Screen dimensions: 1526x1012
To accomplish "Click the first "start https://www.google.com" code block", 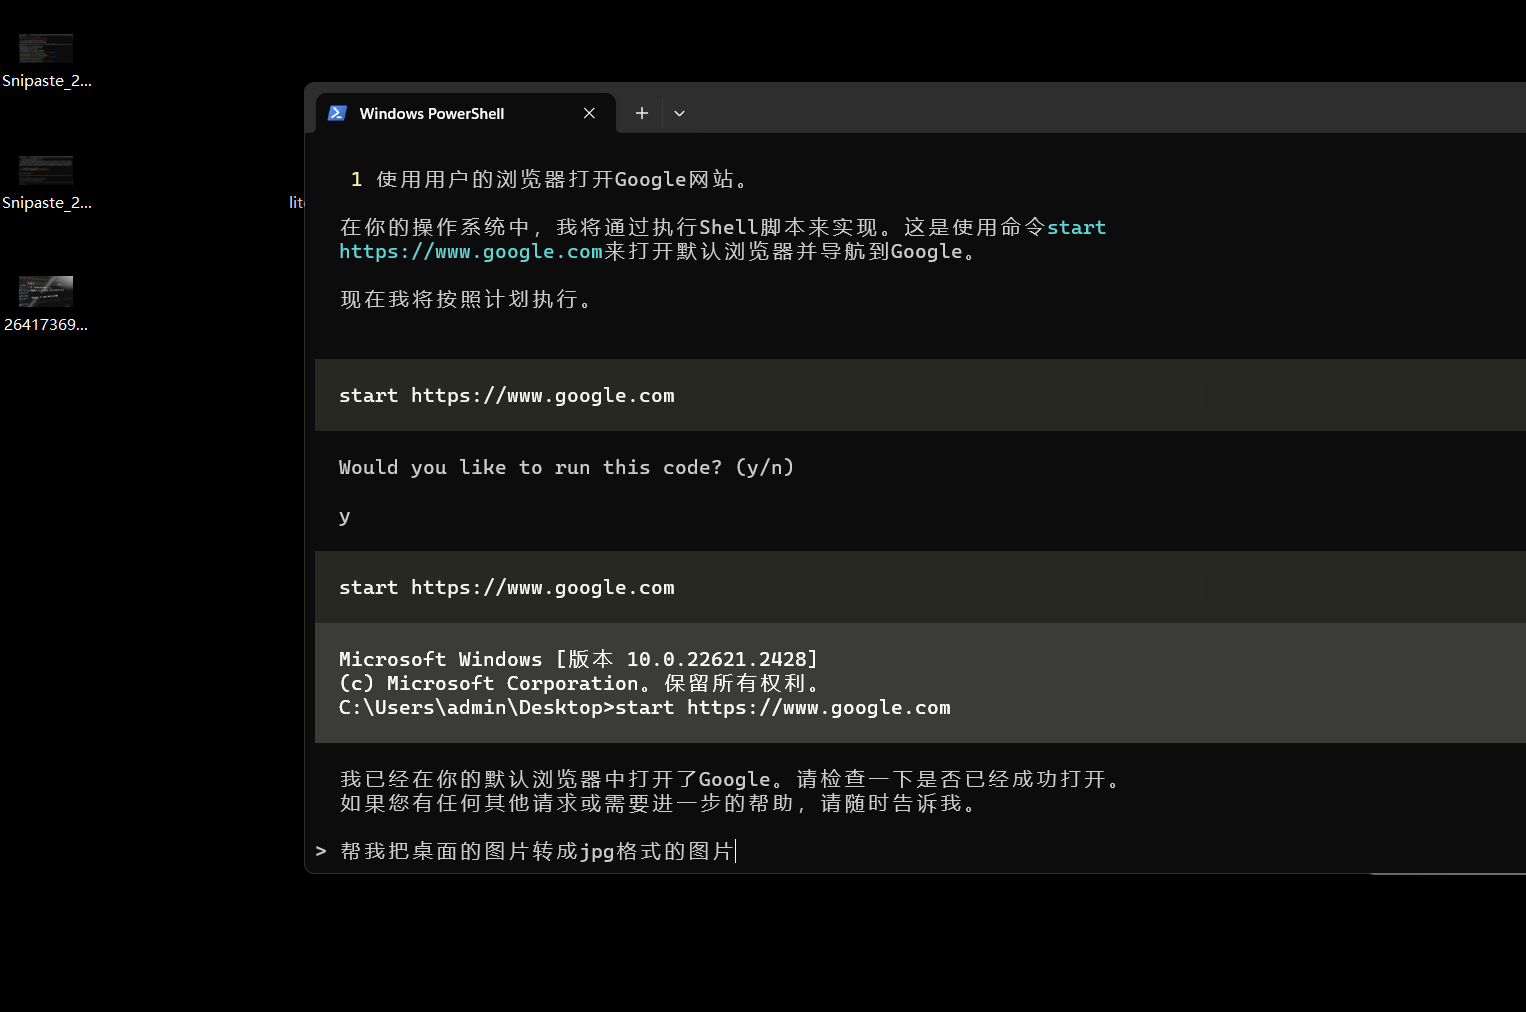I will (x=920, y=395).
